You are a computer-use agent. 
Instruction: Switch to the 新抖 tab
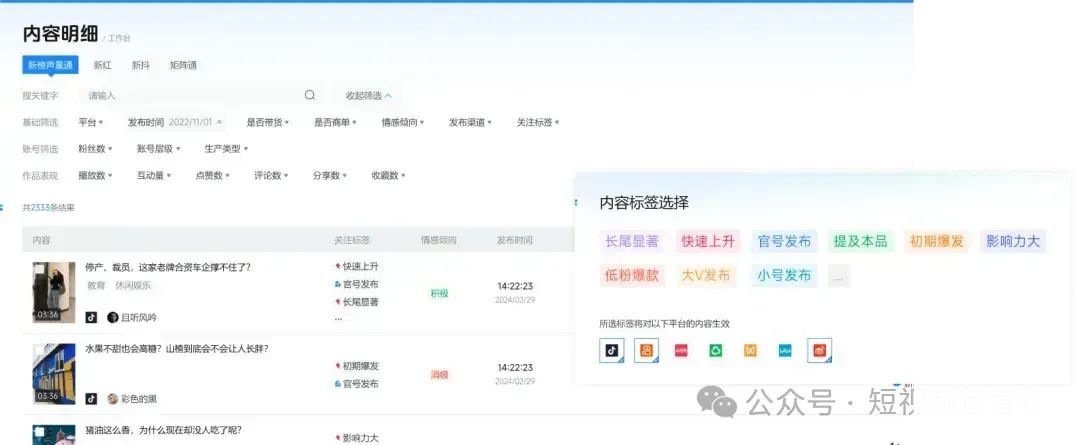pos(141,65)
